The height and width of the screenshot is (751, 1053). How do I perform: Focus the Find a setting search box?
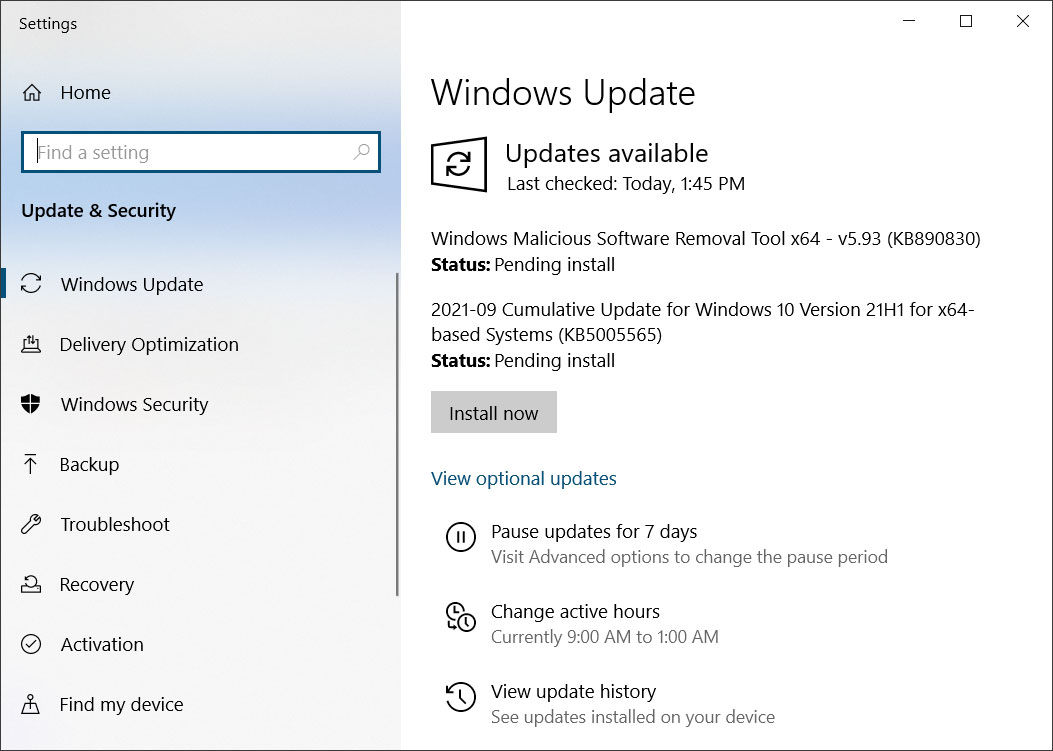pyautogui.click(x=201, y=152)
